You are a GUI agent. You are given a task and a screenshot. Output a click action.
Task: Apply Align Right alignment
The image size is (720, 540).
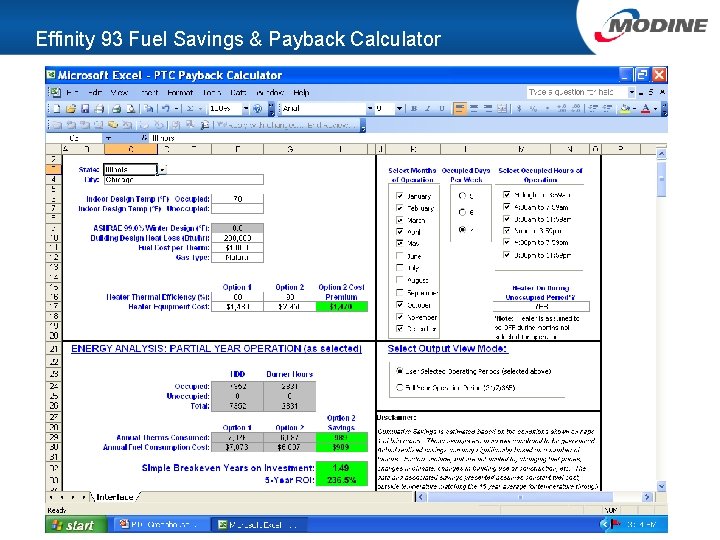(x=488, y=109)
